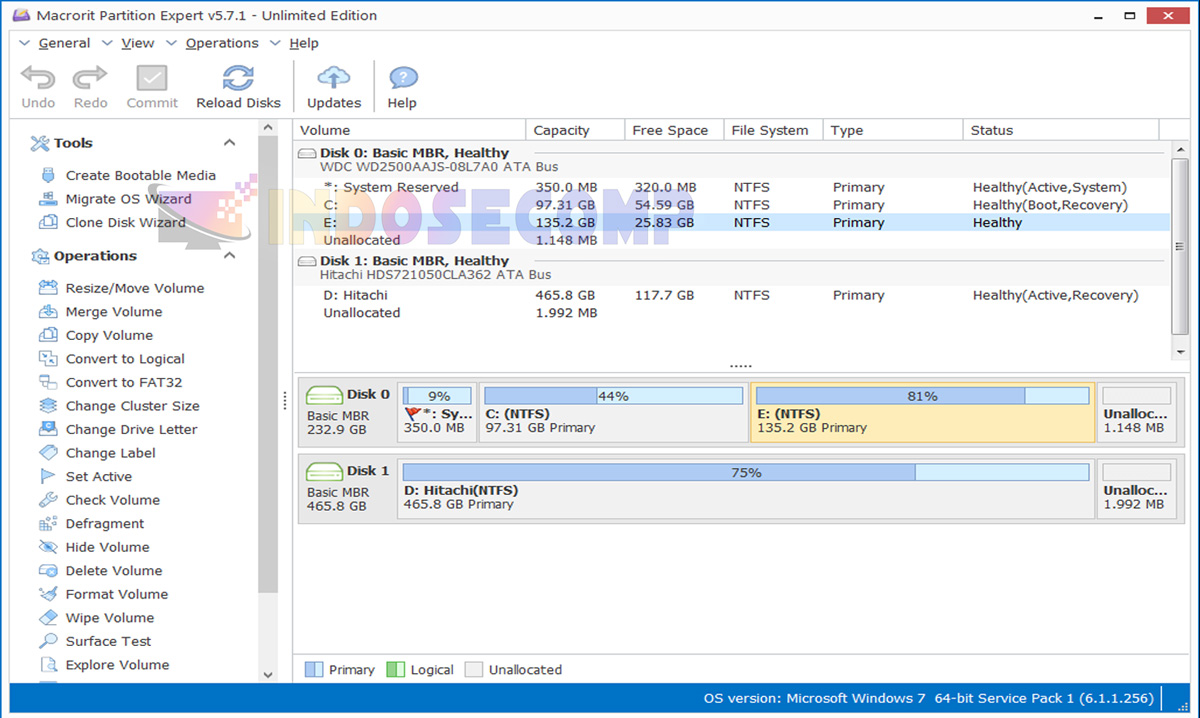
Task: Select 1.148 MB Unallocated list row
Action: pos(731,240)
